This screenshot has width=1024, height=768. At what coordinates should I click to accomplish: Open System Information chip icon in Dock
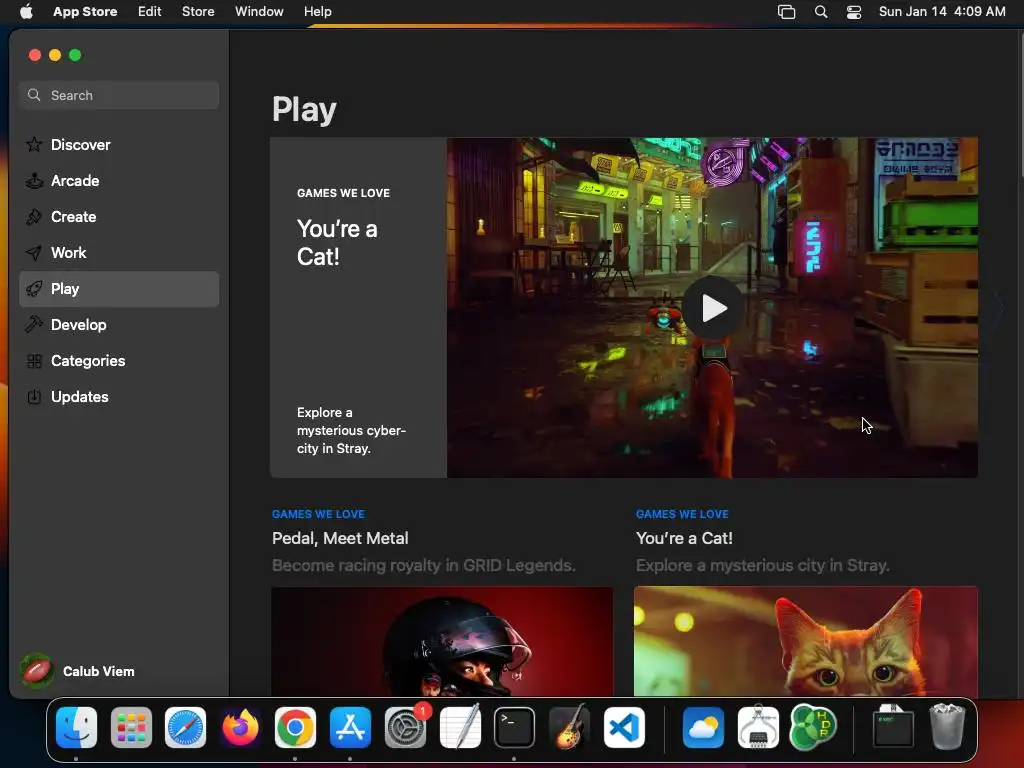pyautogui.click(x=758, y=728)
